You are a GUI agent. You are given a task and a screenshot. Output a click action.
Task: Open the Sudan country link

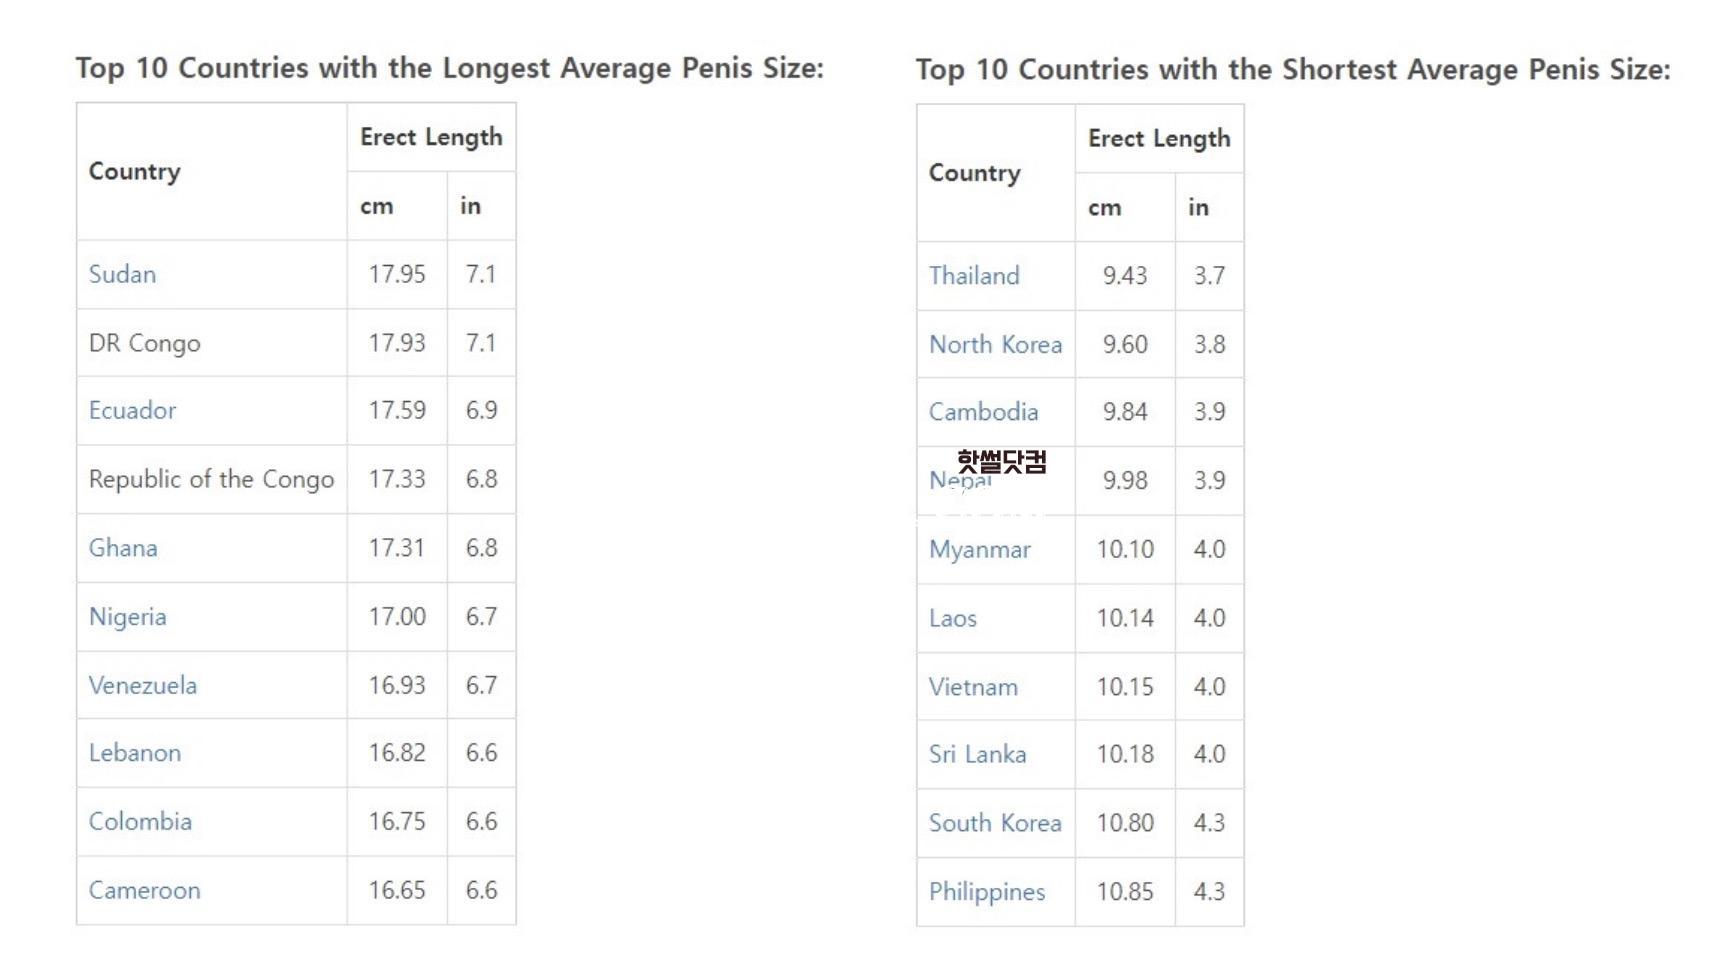coord(122,274)
